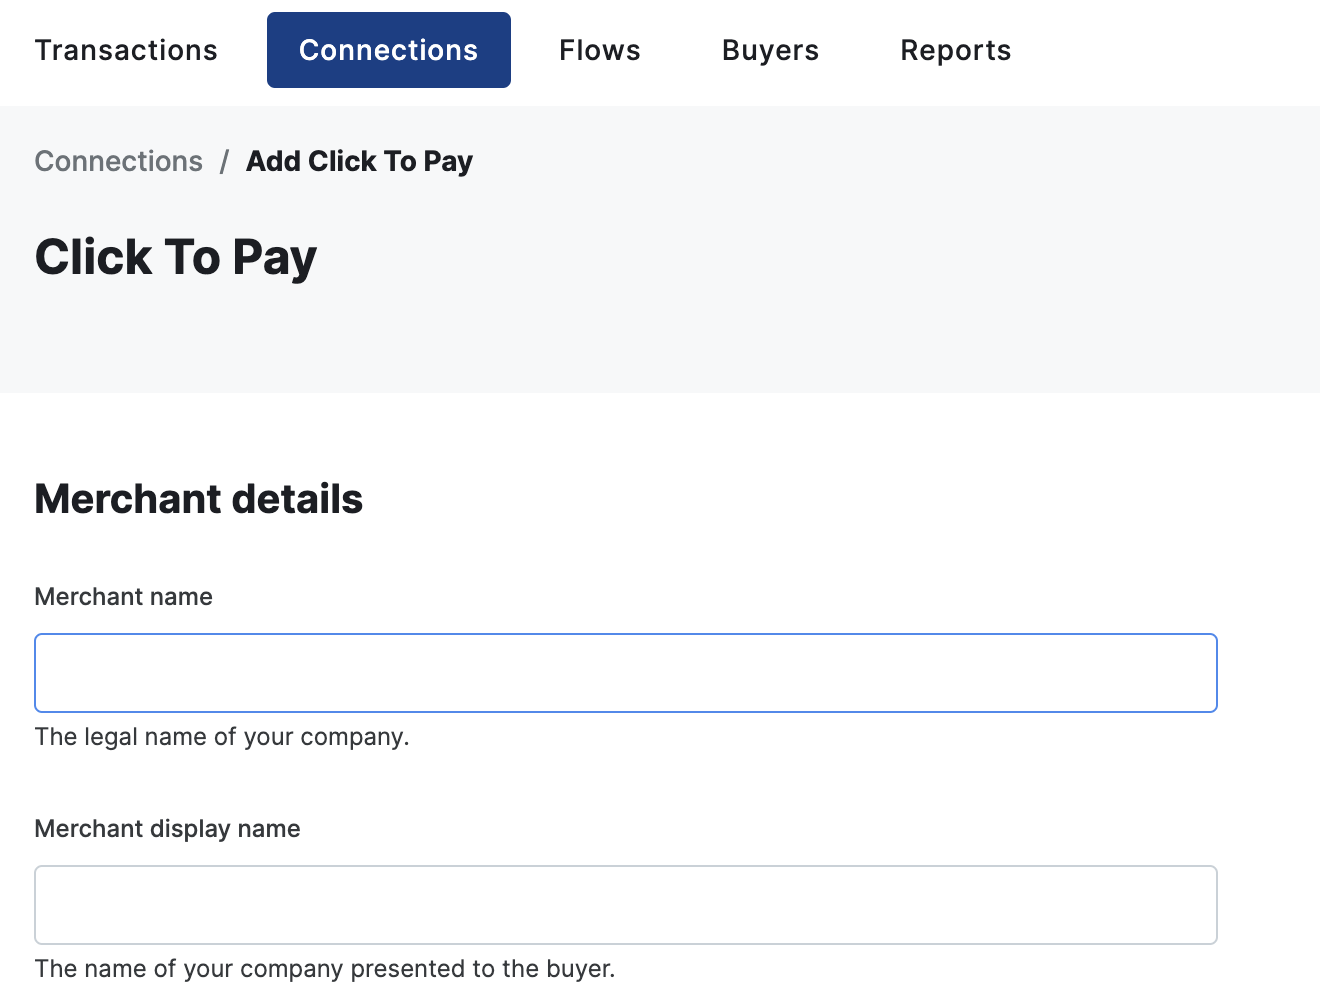Click the empty Merchant display name text box
This screenshot has width=1320, height=1006.
click(x=626, y=904)
